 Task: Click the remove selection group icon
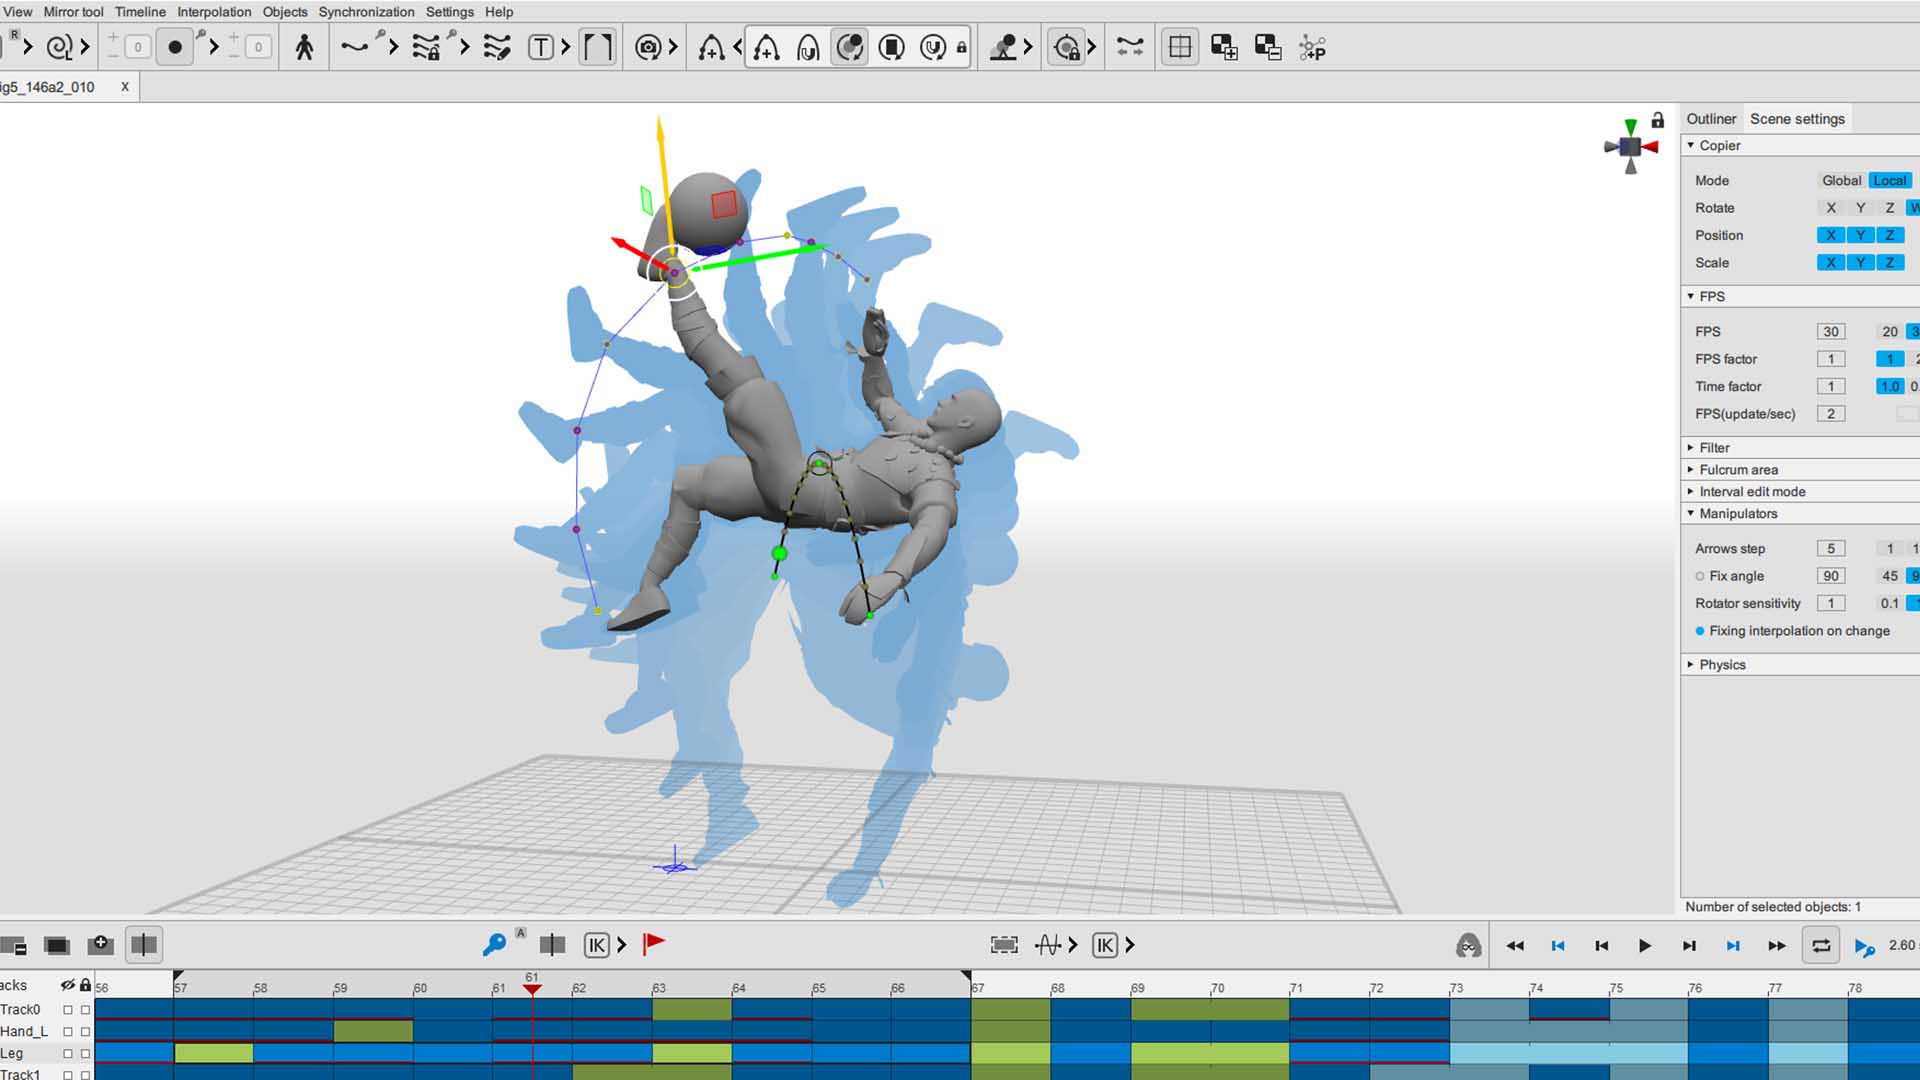point(1266,46)
